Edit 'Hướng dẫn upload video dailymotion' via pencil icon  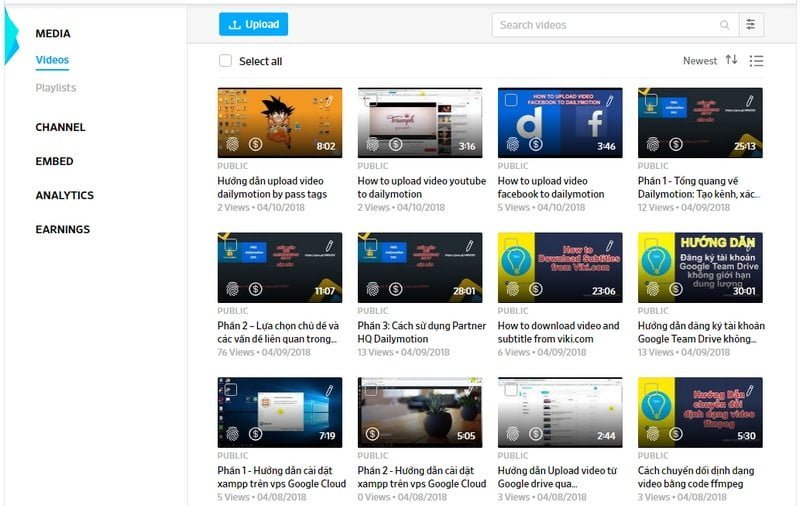tap(330, 100)
